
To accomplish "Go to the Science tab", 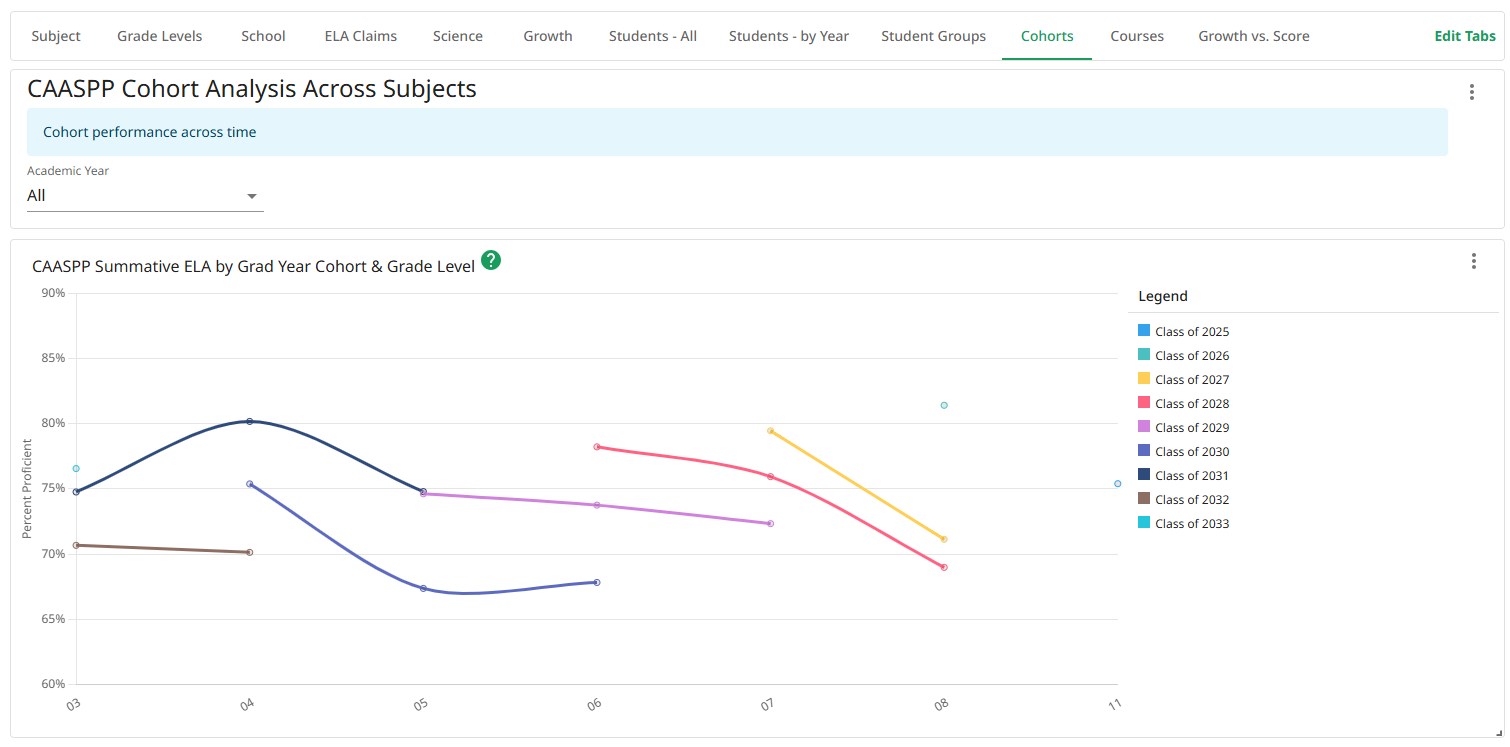I will 458,36.
